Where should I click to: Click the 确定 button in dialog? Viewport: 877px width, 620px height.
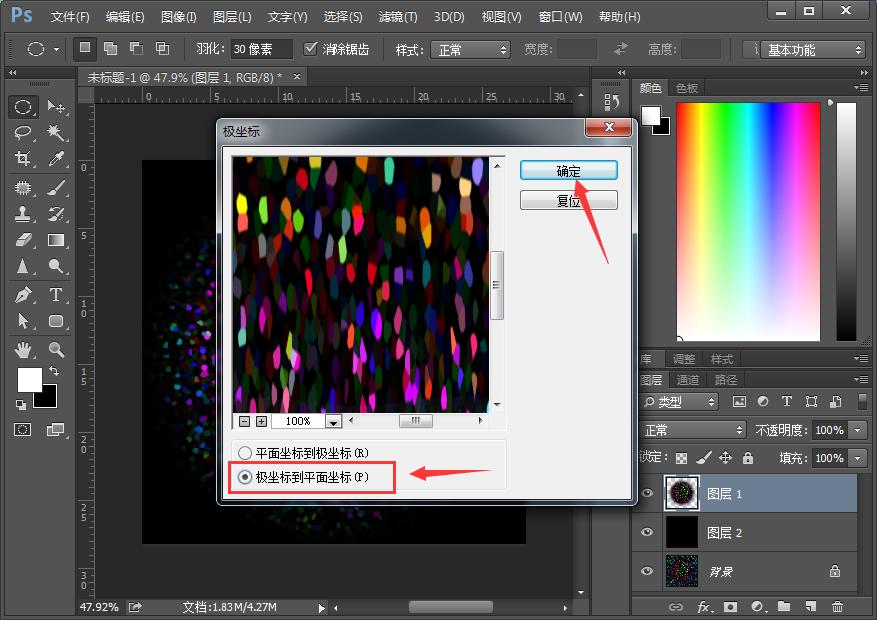(568, 171)
